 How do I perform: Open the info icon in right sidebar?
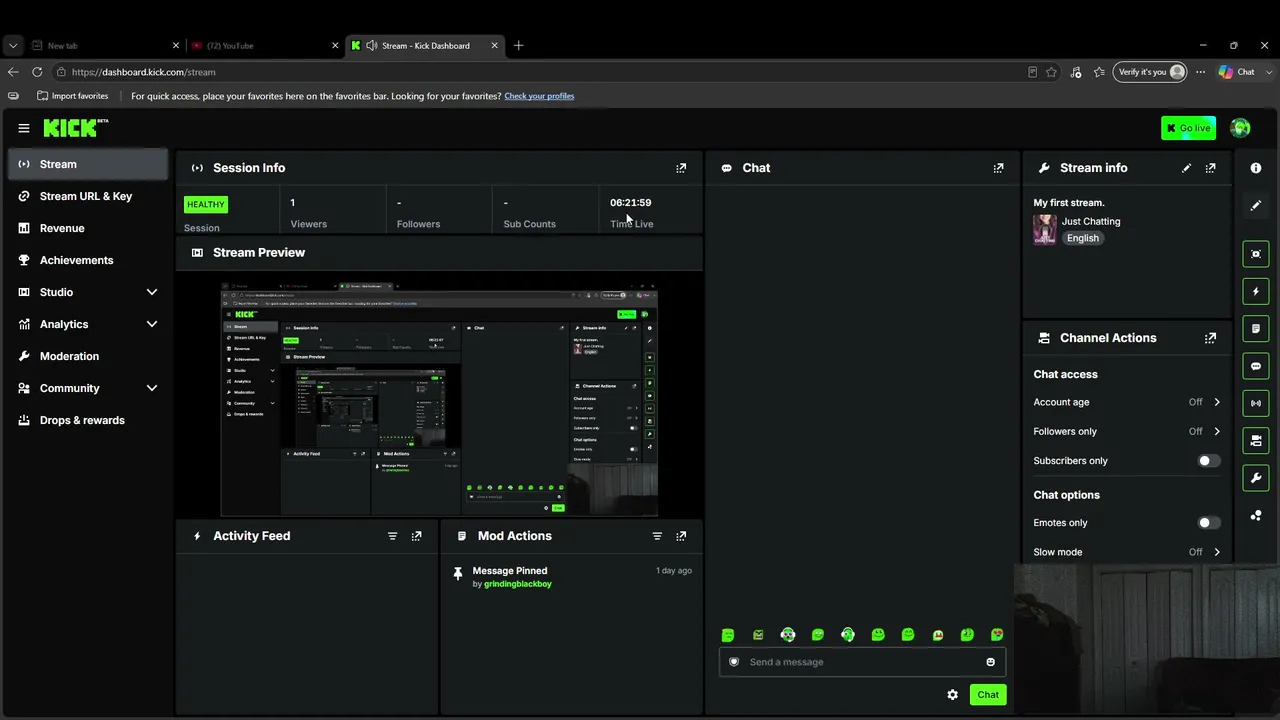coord(1256,168)
